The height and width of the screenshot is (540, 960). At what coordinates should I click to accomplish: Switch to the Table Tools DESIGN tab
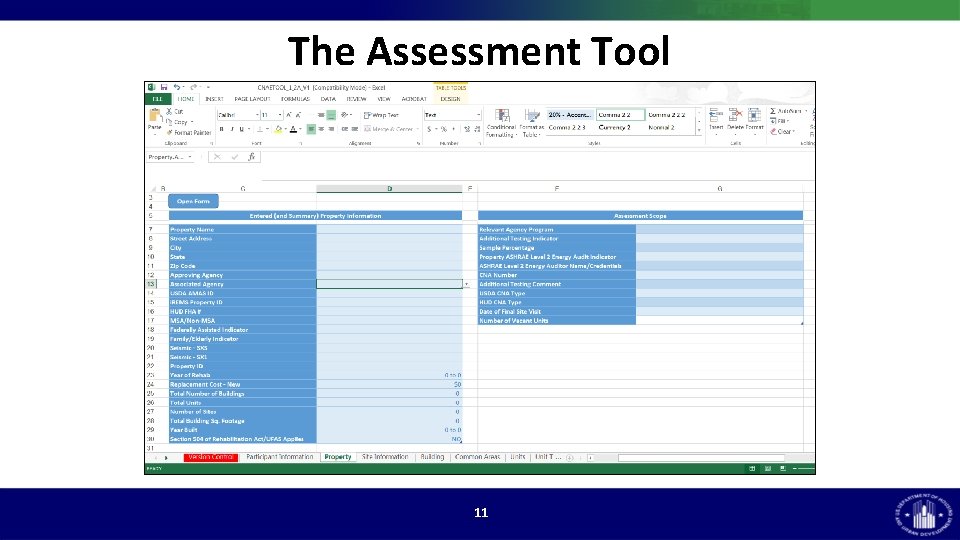click(x=450, y=99)
